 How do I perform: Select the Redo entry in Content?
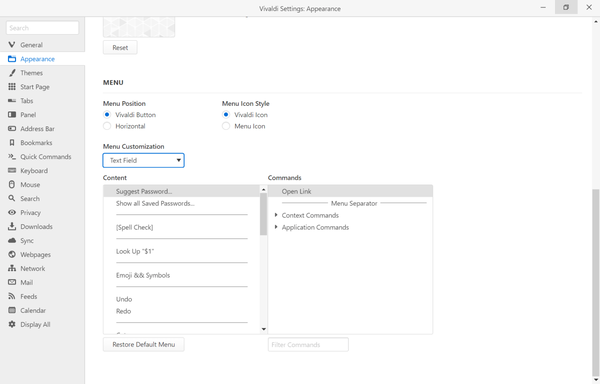click(x=182, y=311)
